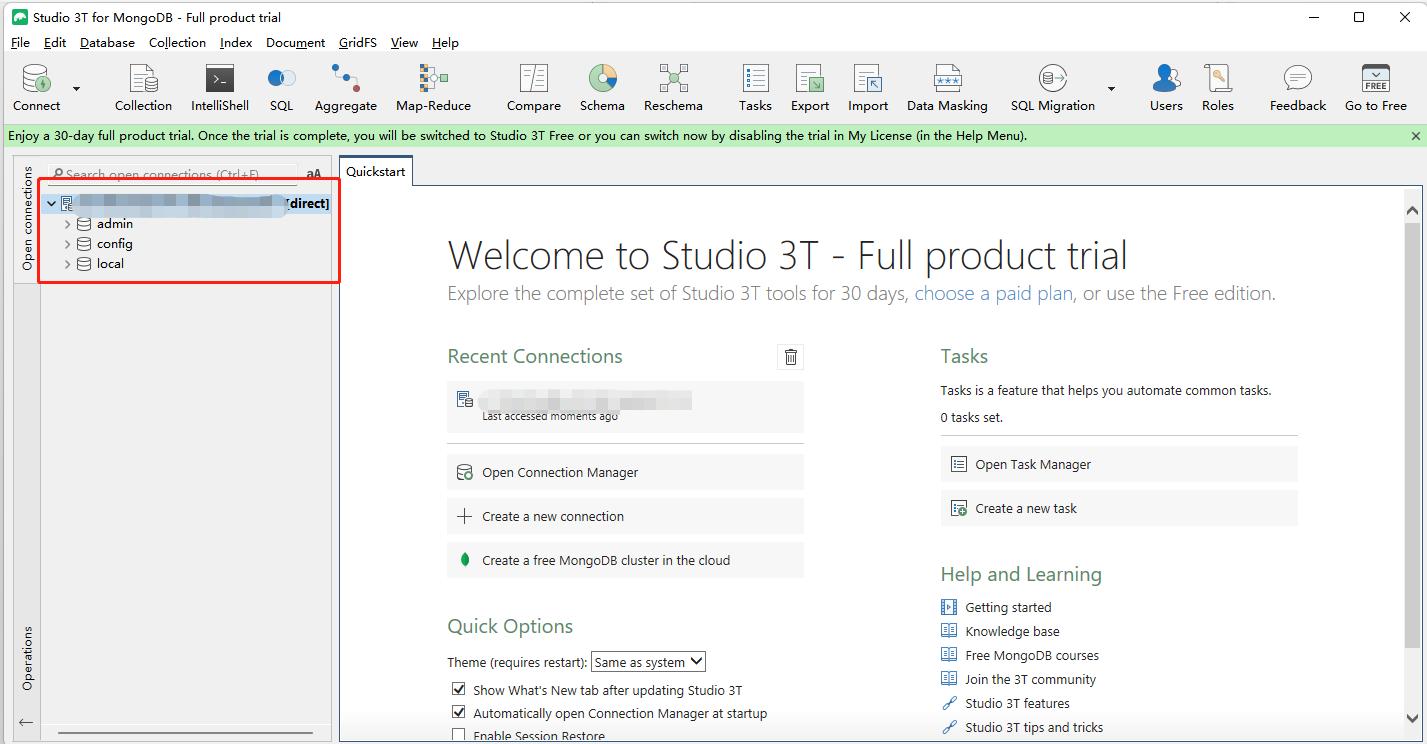Open the Connect toolbar button
The width and height of the screenshot is (1427, 744).
point(36,88)
